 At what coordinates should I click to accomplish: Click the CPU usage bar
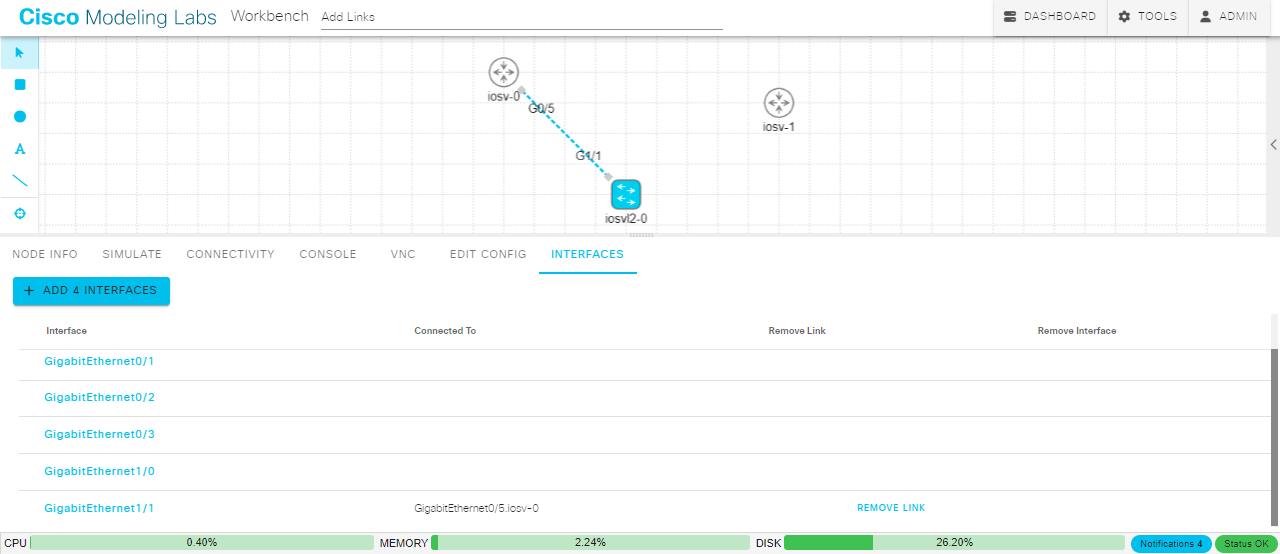click(202, 543)
